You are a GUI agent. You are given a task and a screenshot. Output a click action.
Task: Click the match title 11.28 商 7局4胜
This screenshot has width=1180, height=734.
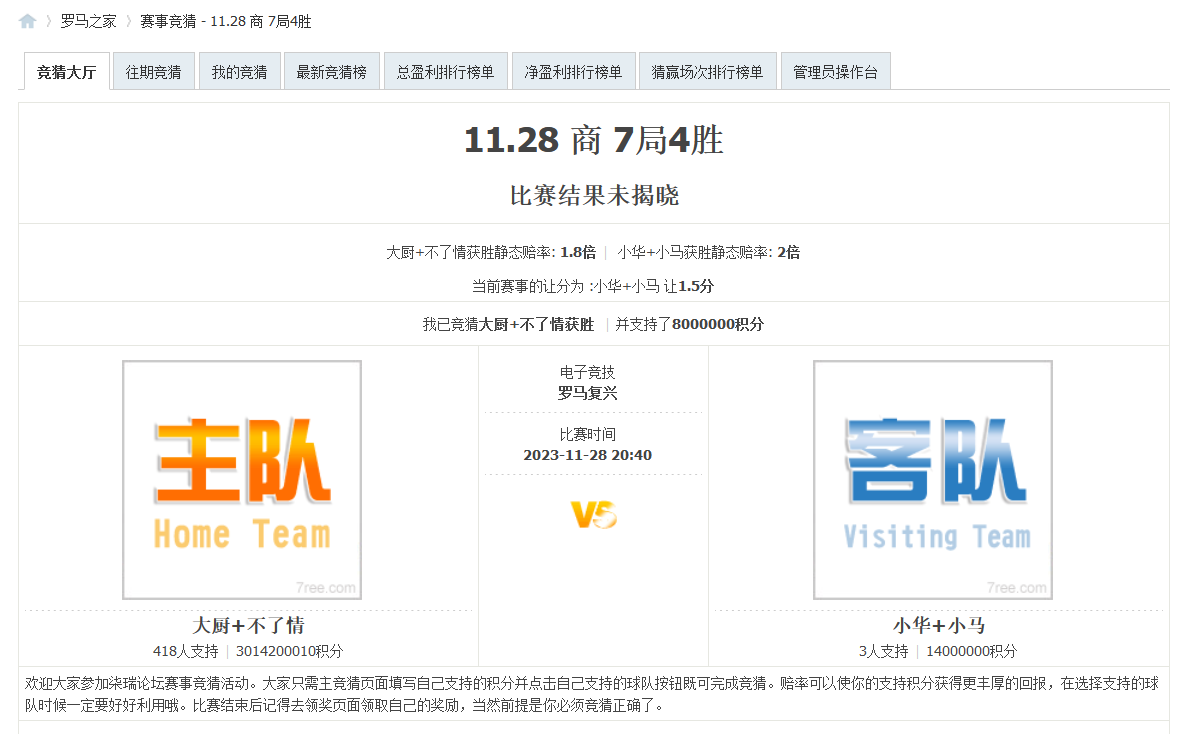(594, 141)
